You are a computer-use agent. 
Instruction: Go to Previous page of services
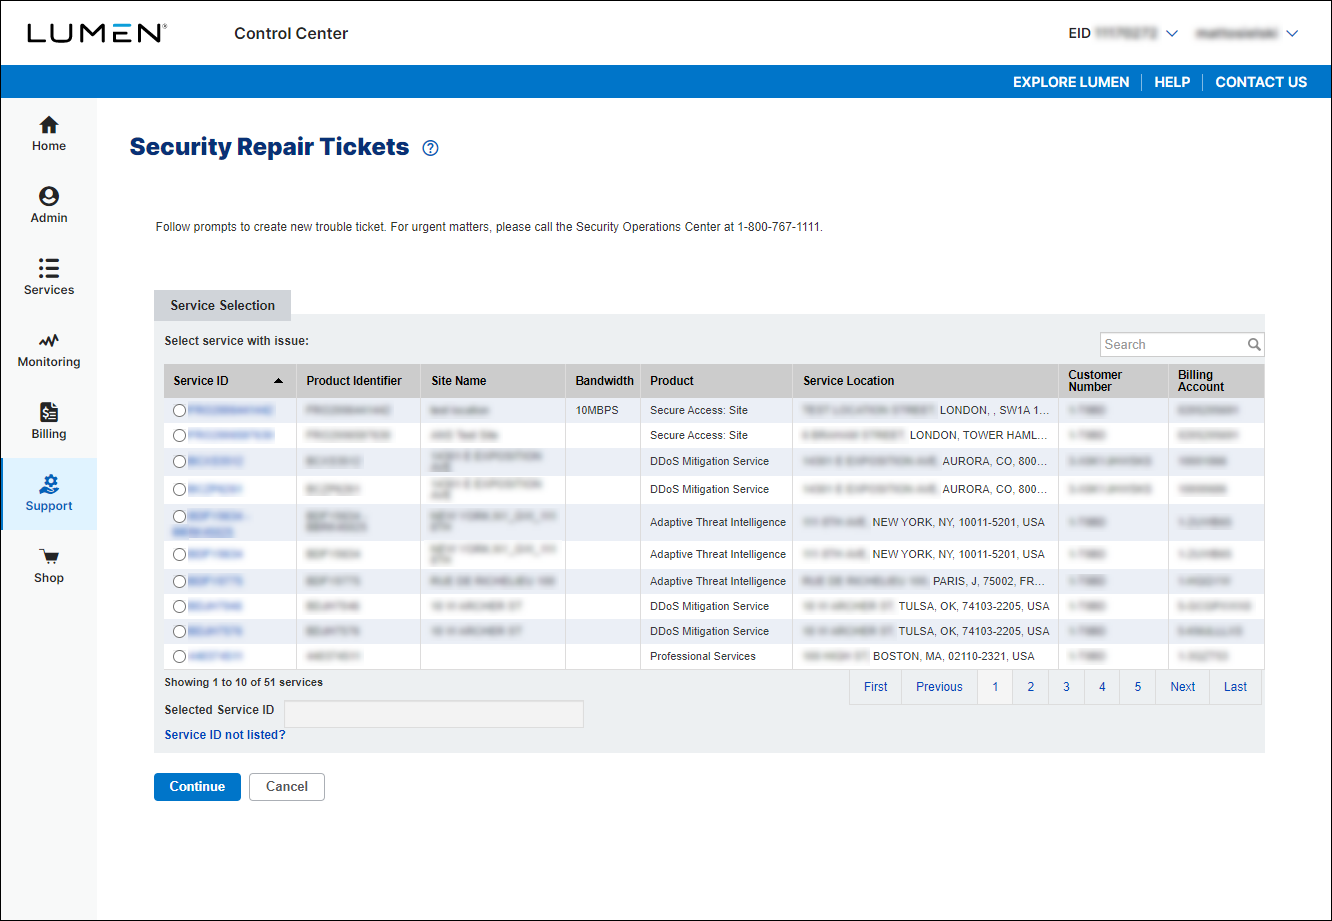tap(939, 687)
